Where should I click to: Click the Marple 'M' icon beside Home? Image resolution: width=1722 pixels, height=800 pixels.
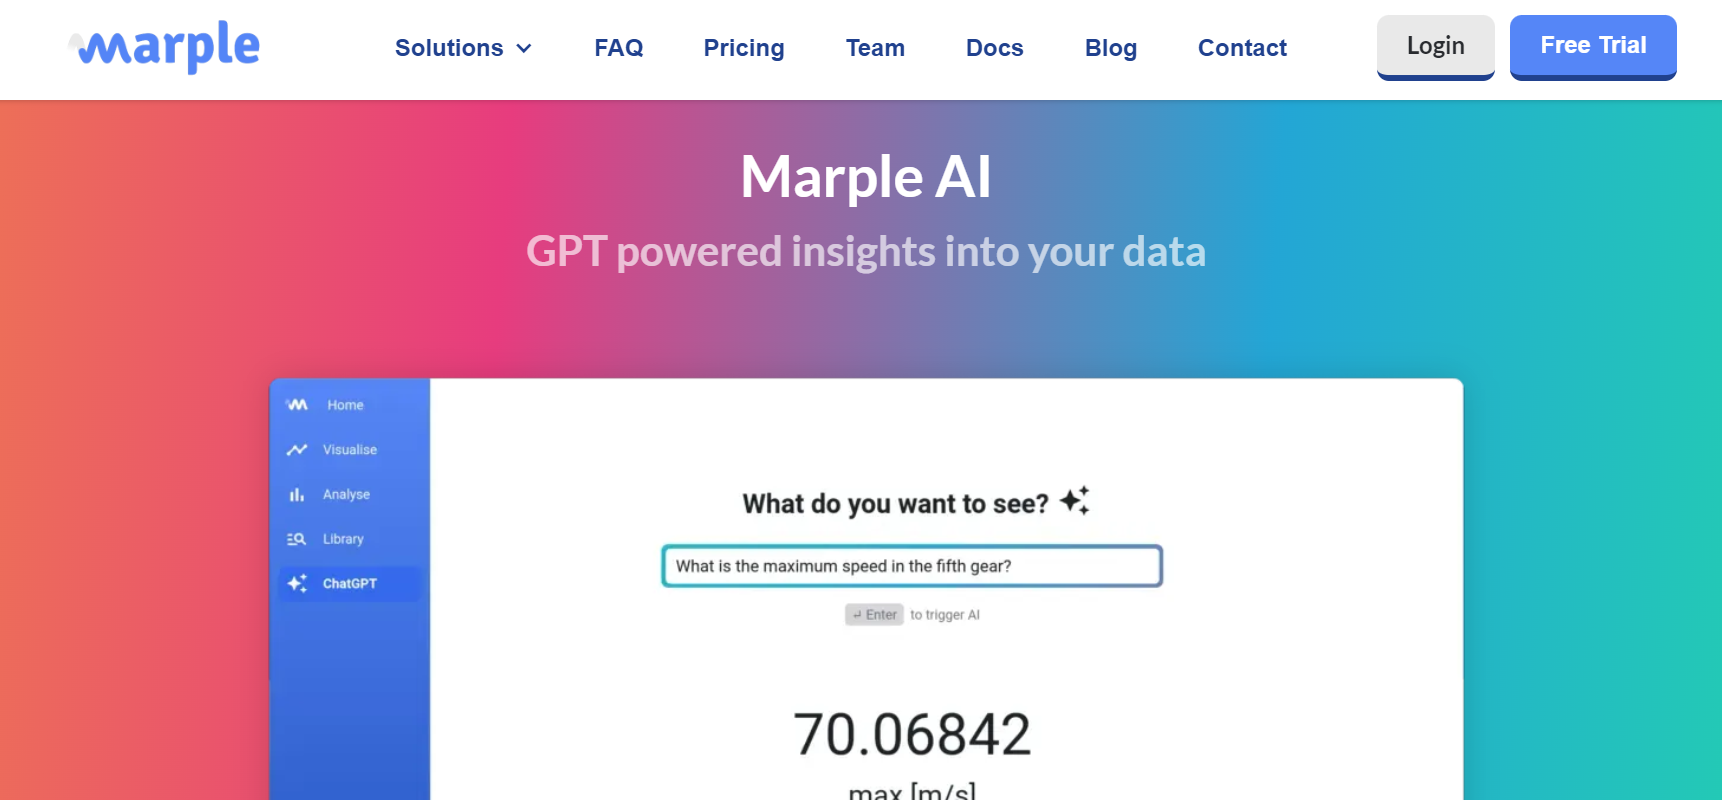click(297, 404)
